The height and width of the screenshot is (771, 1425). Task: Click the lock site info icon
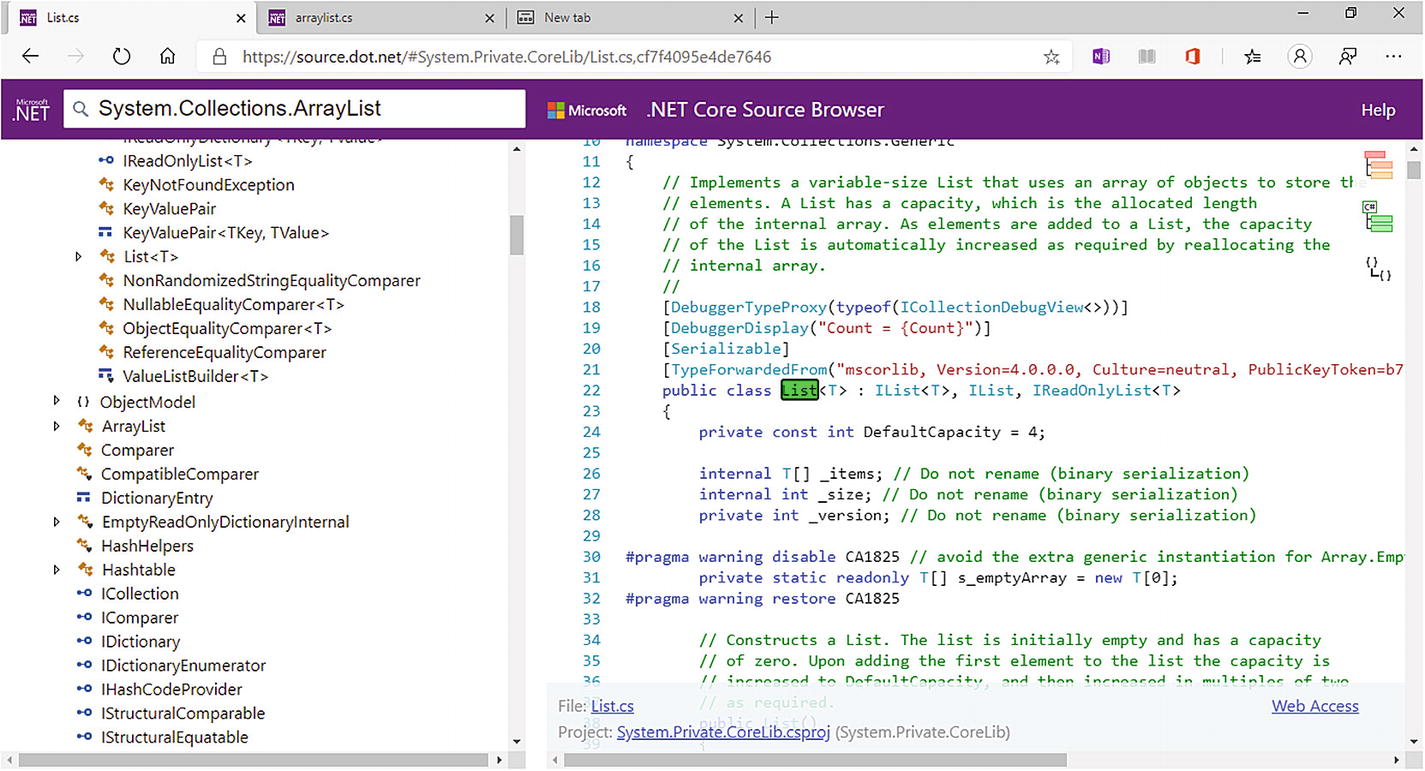219,57
